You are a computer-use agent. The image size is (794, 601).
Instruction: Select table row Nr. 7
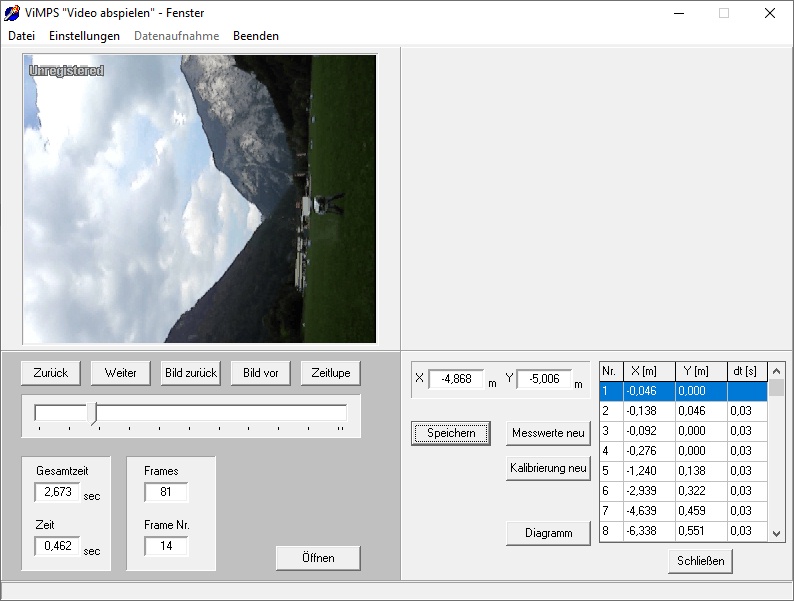(683, 511)
